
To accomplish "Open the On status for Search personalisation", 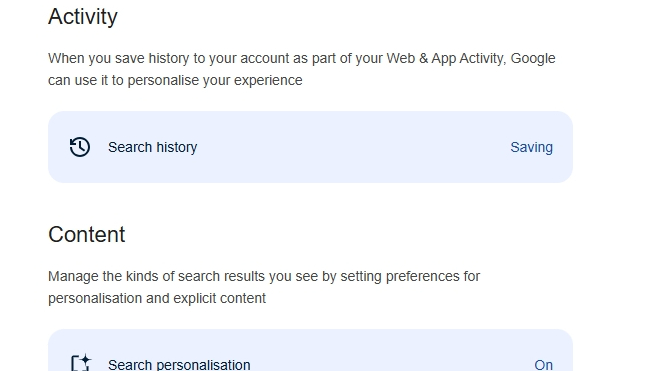I will click(x=543, y=365).
